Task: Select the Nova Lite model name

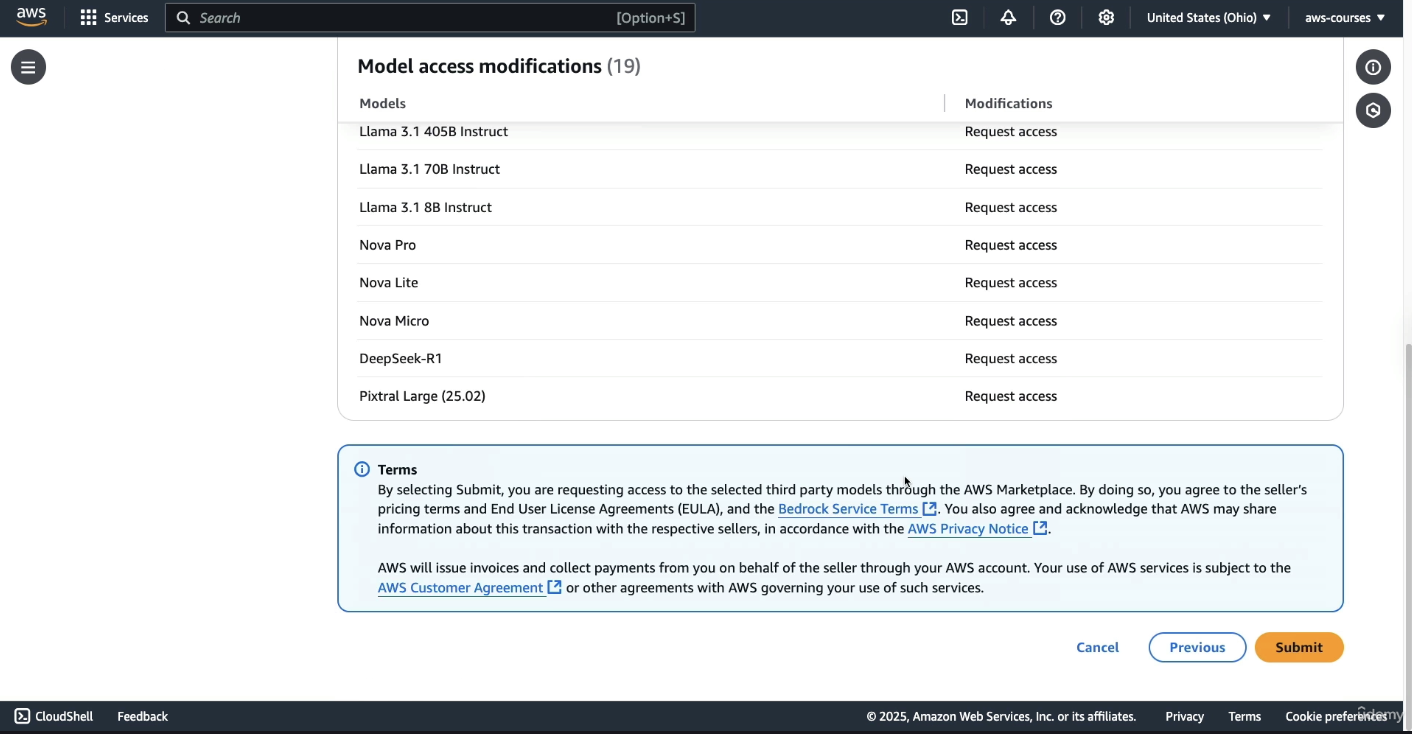Action: pyautogui.click(x=388, y=283)
